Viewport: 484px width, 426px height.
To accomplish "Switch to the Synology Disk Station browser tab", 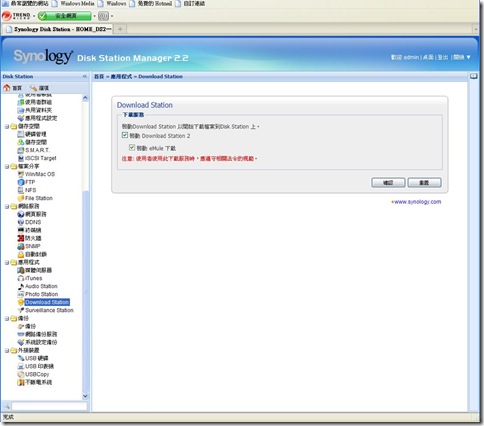I will click(x=59, y=29).
